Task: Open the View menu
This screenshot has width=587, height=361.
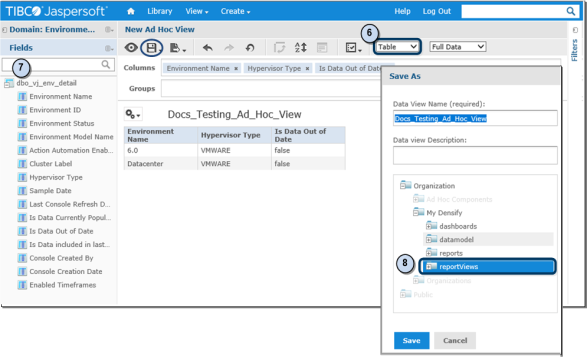Action: [x=197, y=11]
